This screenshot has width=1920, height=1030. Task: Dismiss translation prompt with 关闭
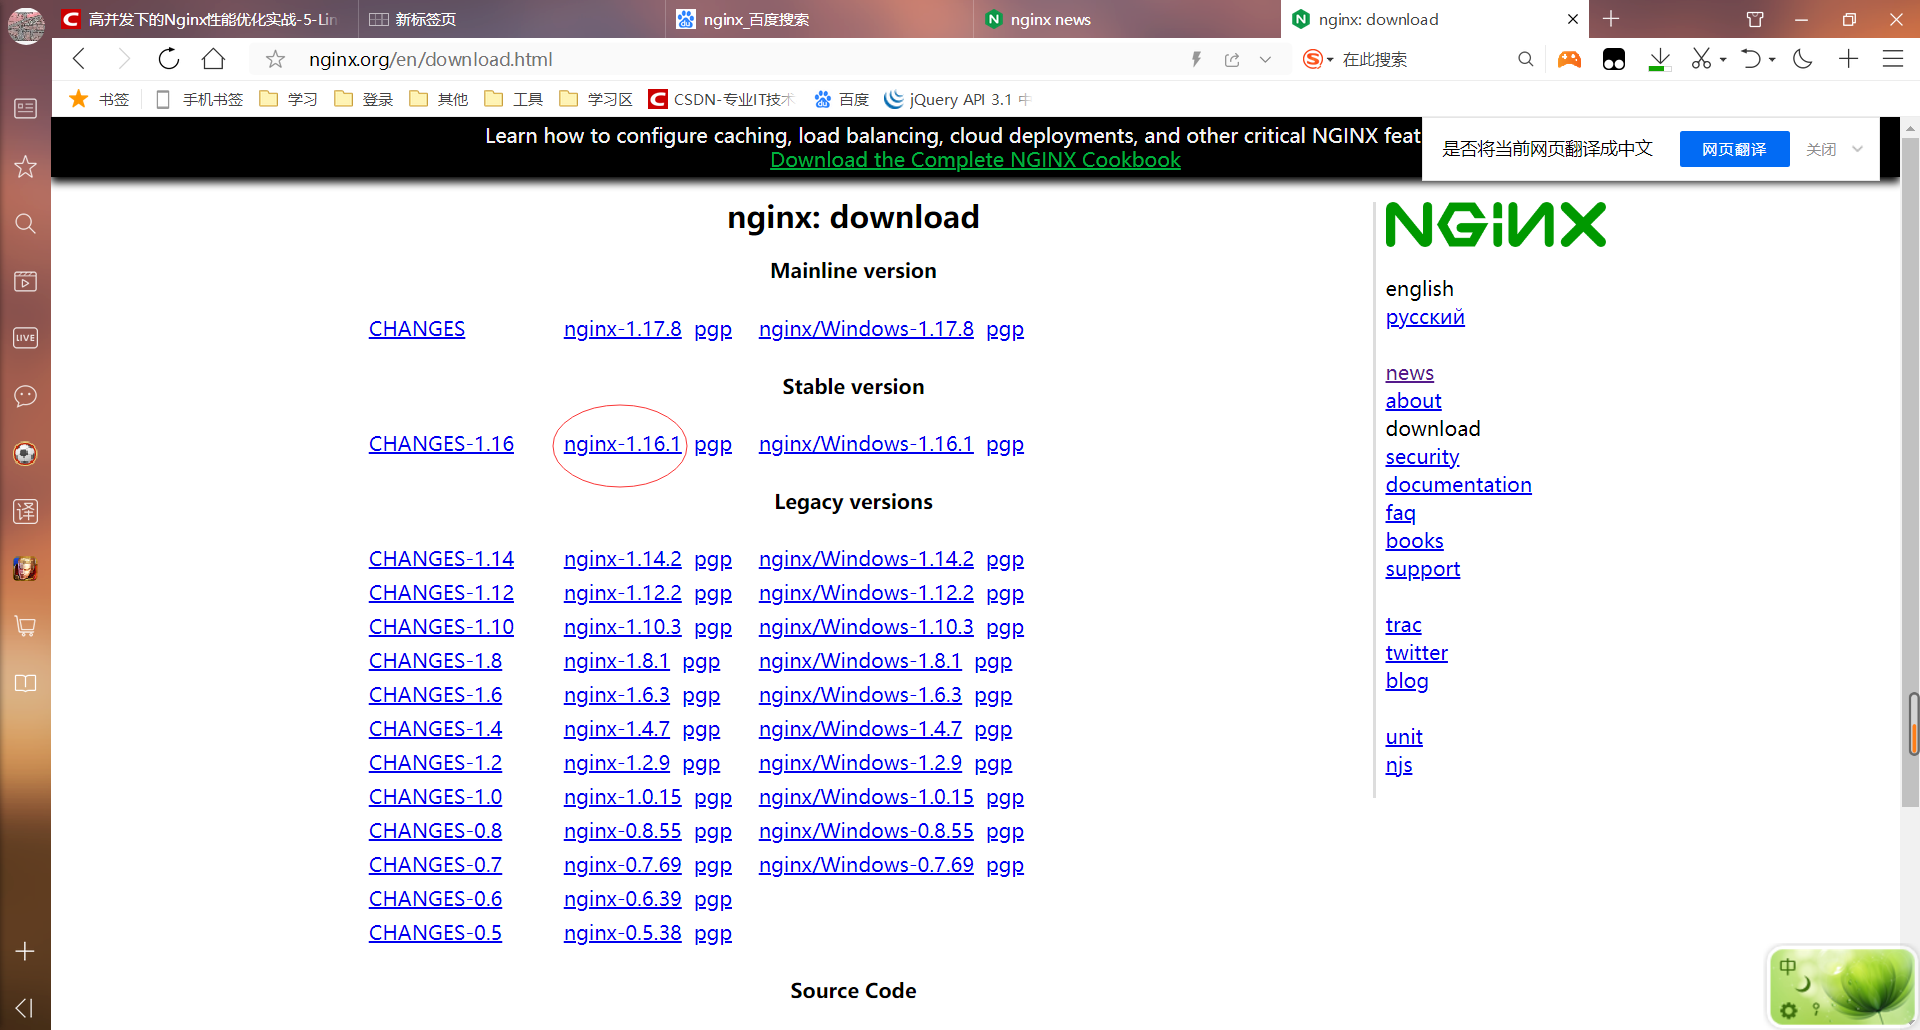[x=1821, y=149]
